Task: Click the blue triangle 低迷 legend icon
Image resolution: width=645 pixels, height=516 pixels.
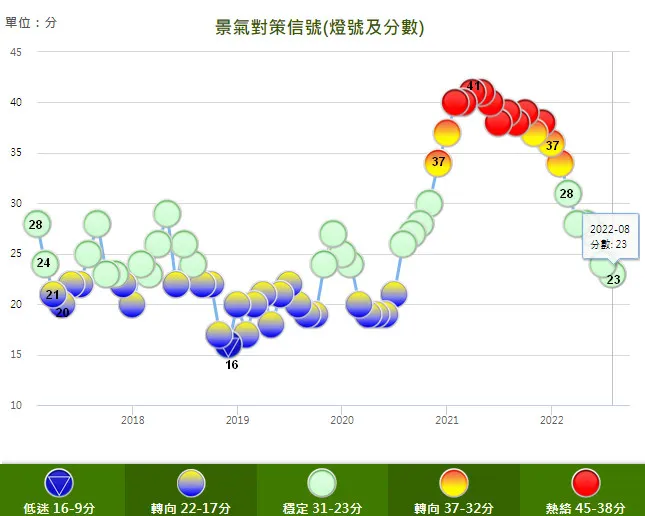Action: [x=59, y=483]
